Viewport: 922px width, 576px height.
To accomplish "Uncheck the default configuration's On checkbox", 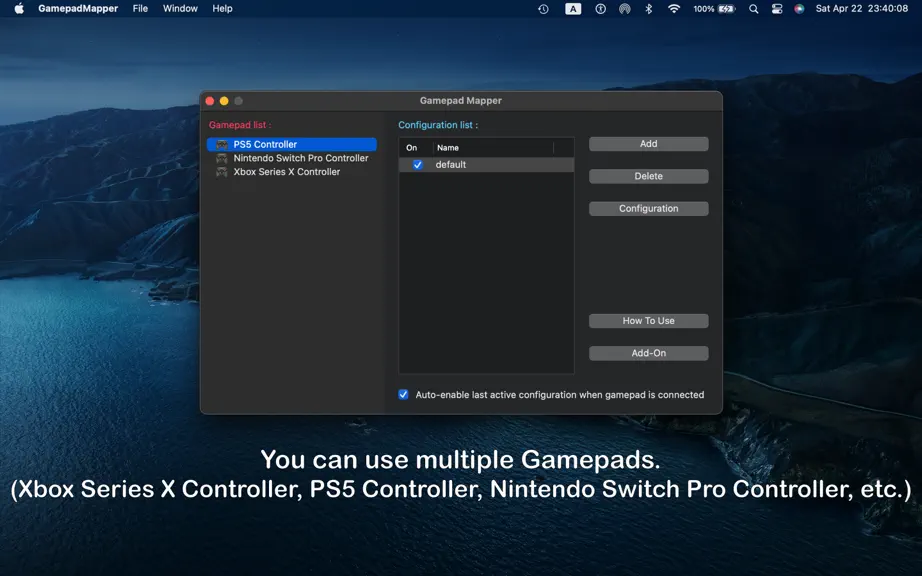I will pyautogui.click(x=417, y=165).
